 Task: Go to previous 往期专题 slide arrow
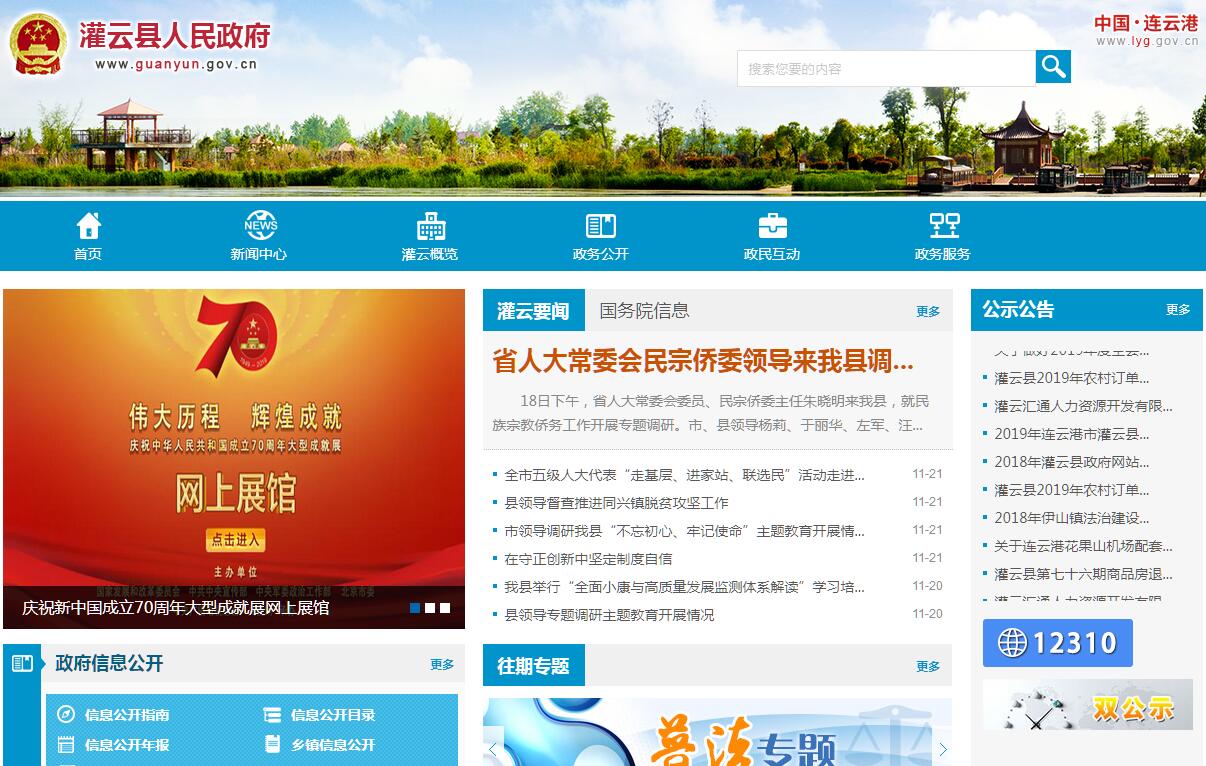tap(493, 748)
